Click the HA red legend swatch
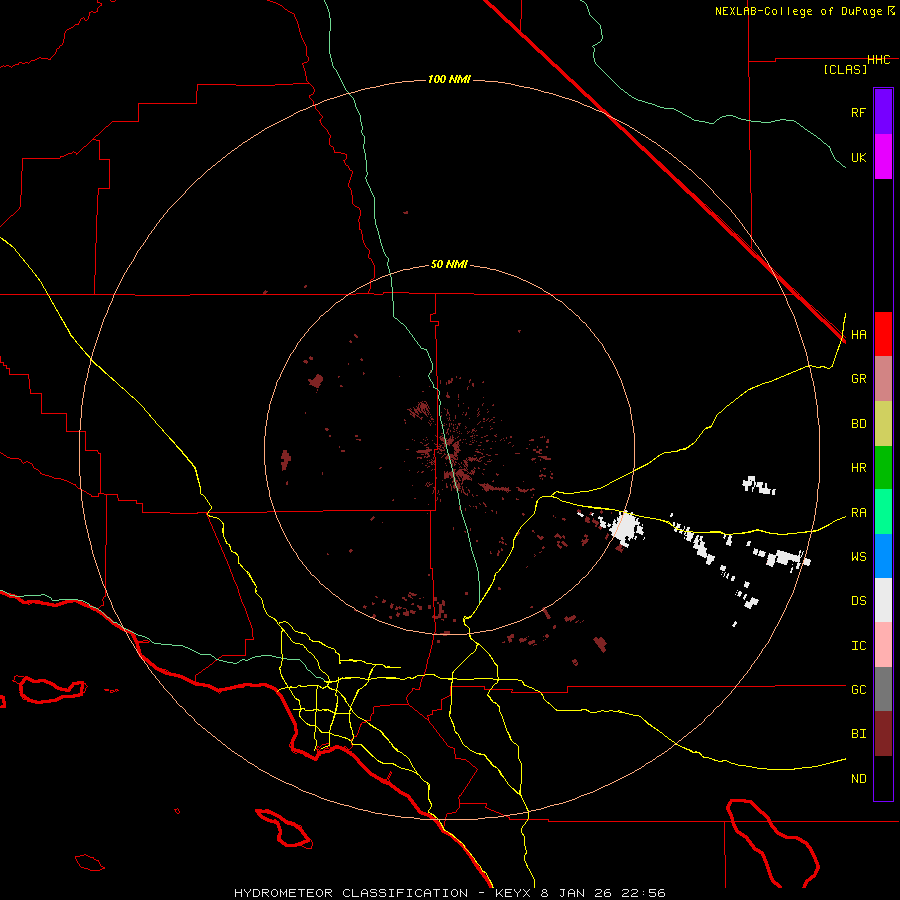Image resolution: width=900 pixels, height=900 pixels. 883,334
